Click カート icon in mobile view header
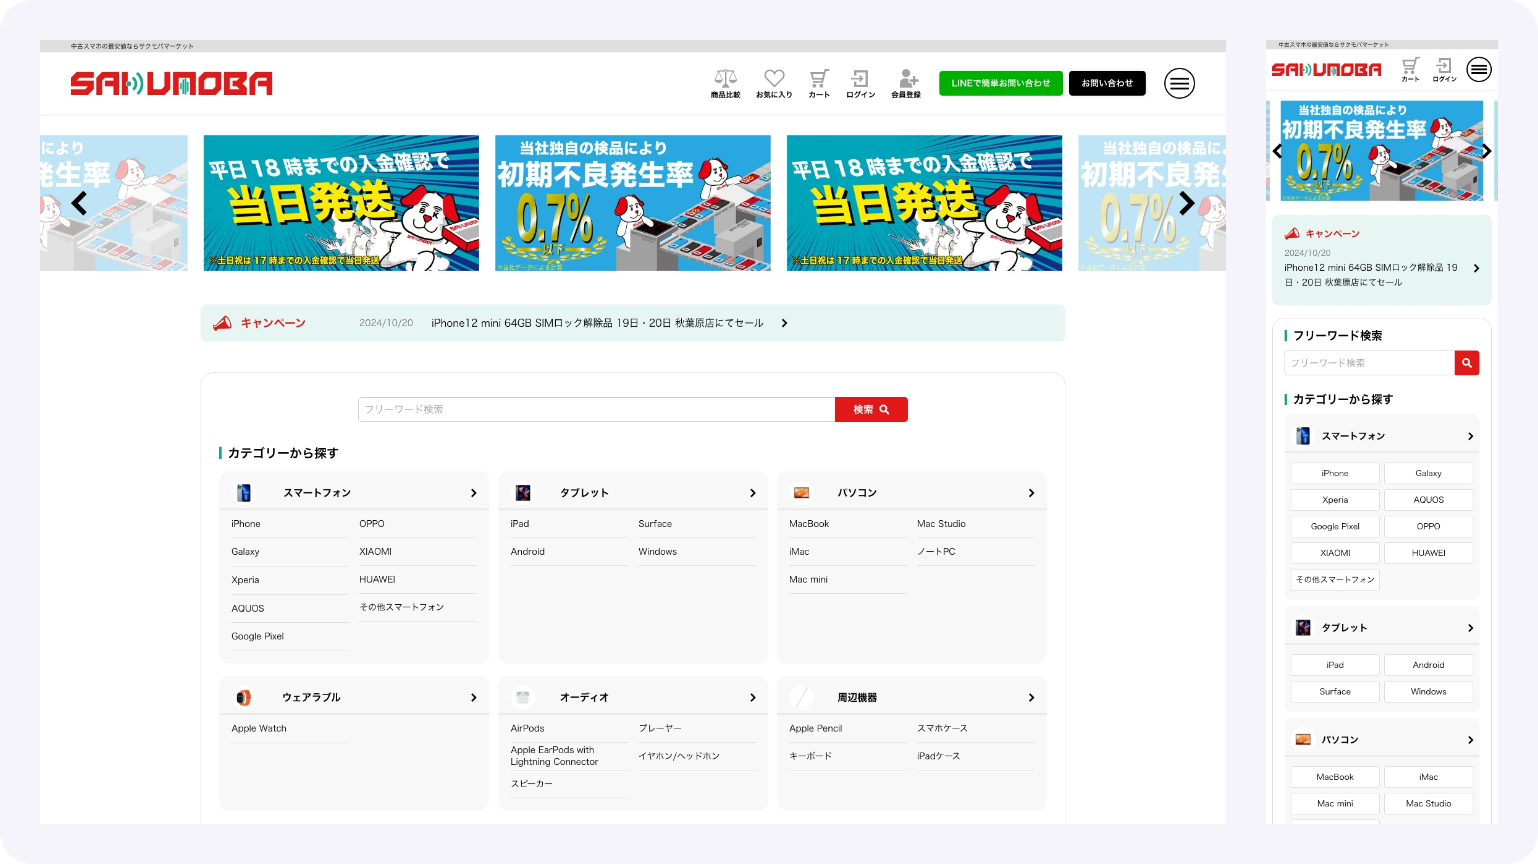 tap(1411, 69)
